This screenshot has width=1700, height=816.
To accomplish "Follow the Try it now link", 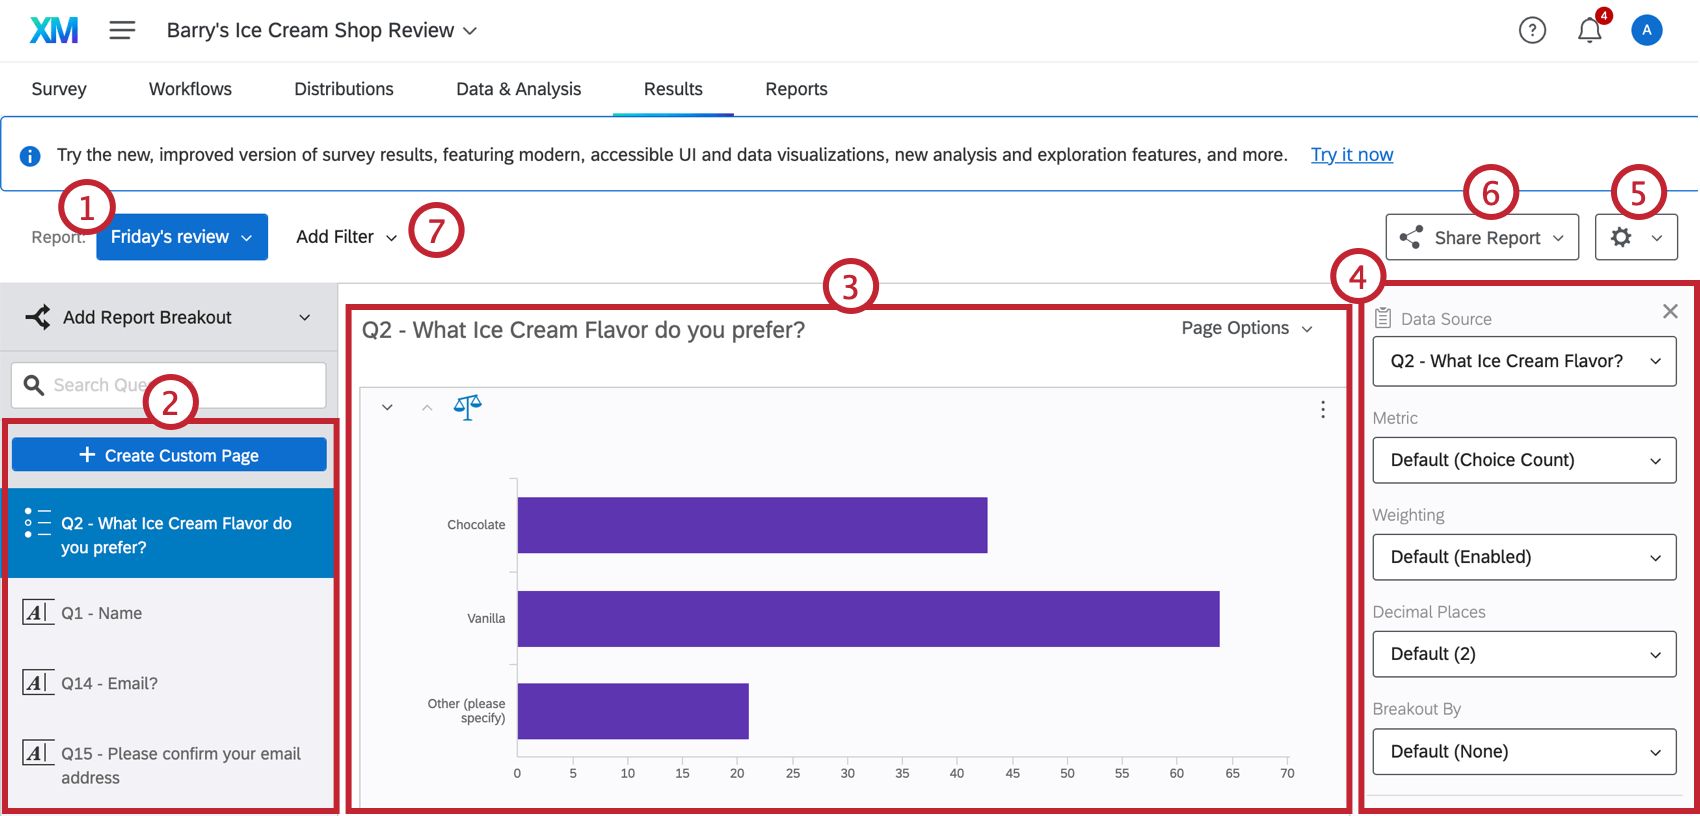I will click(x=1351, y=155).
